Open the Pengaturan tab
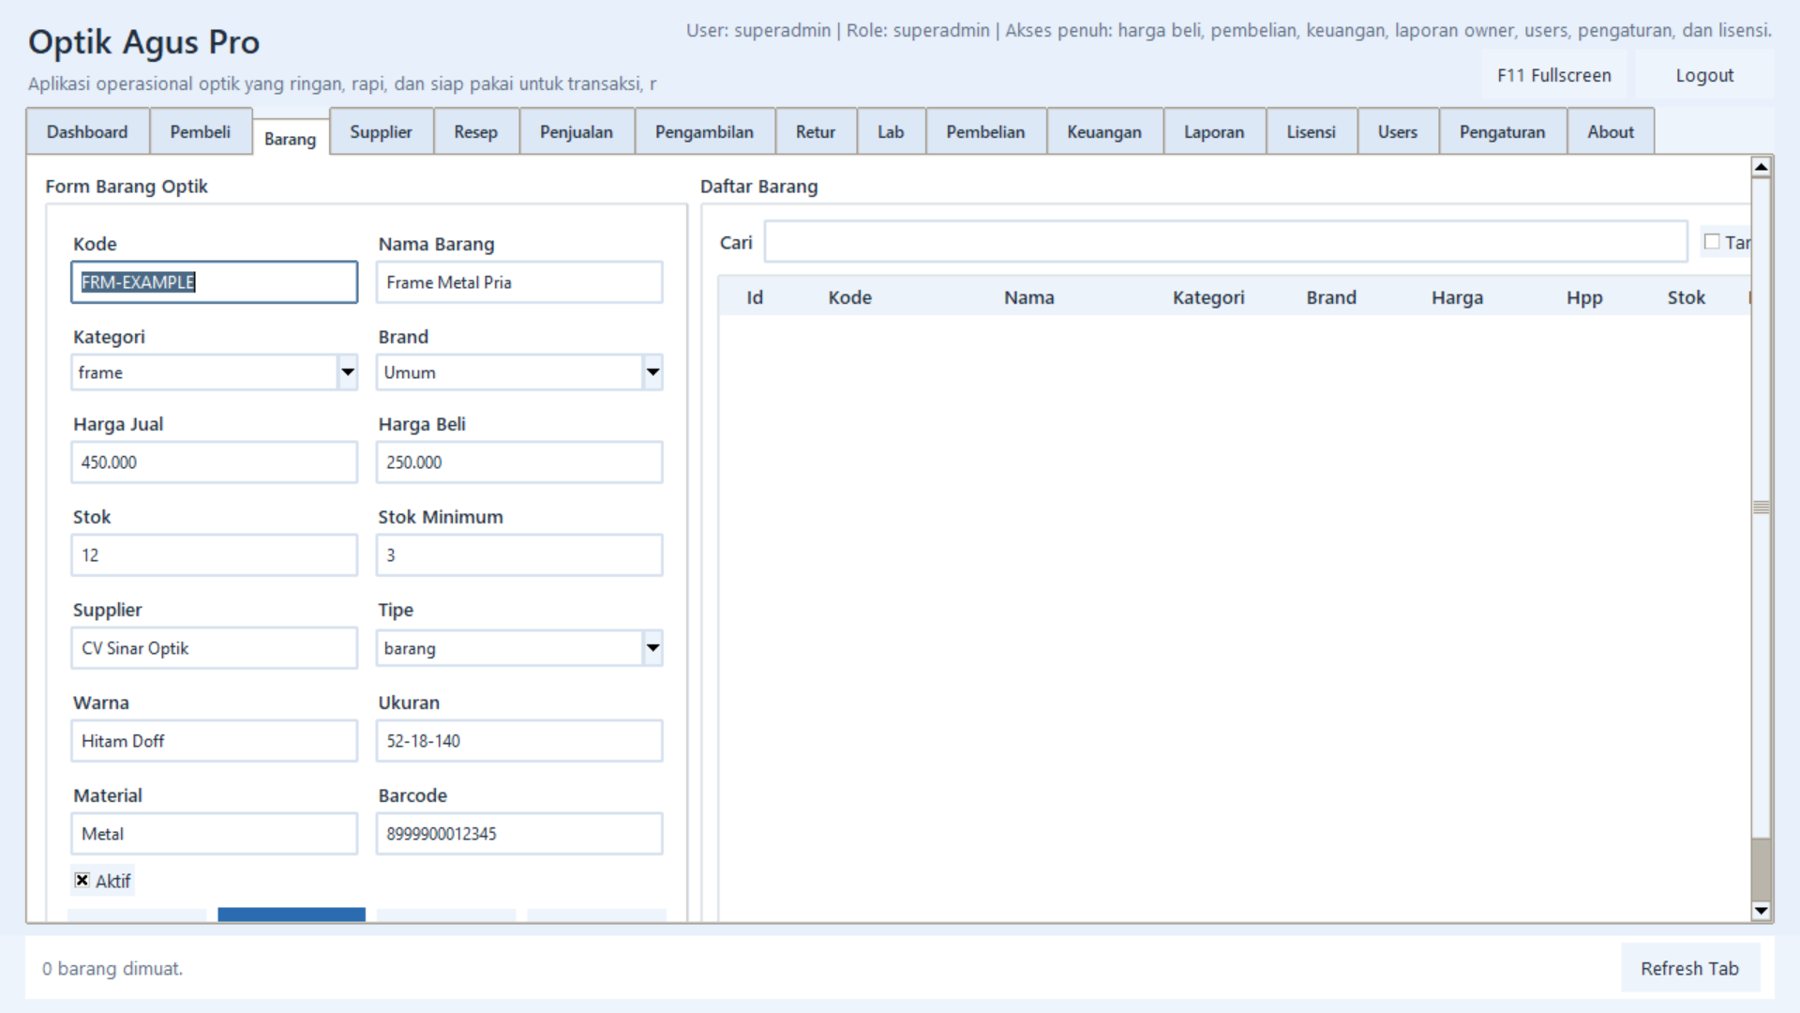1800x1013 pixels. (x=1502, y=132)
